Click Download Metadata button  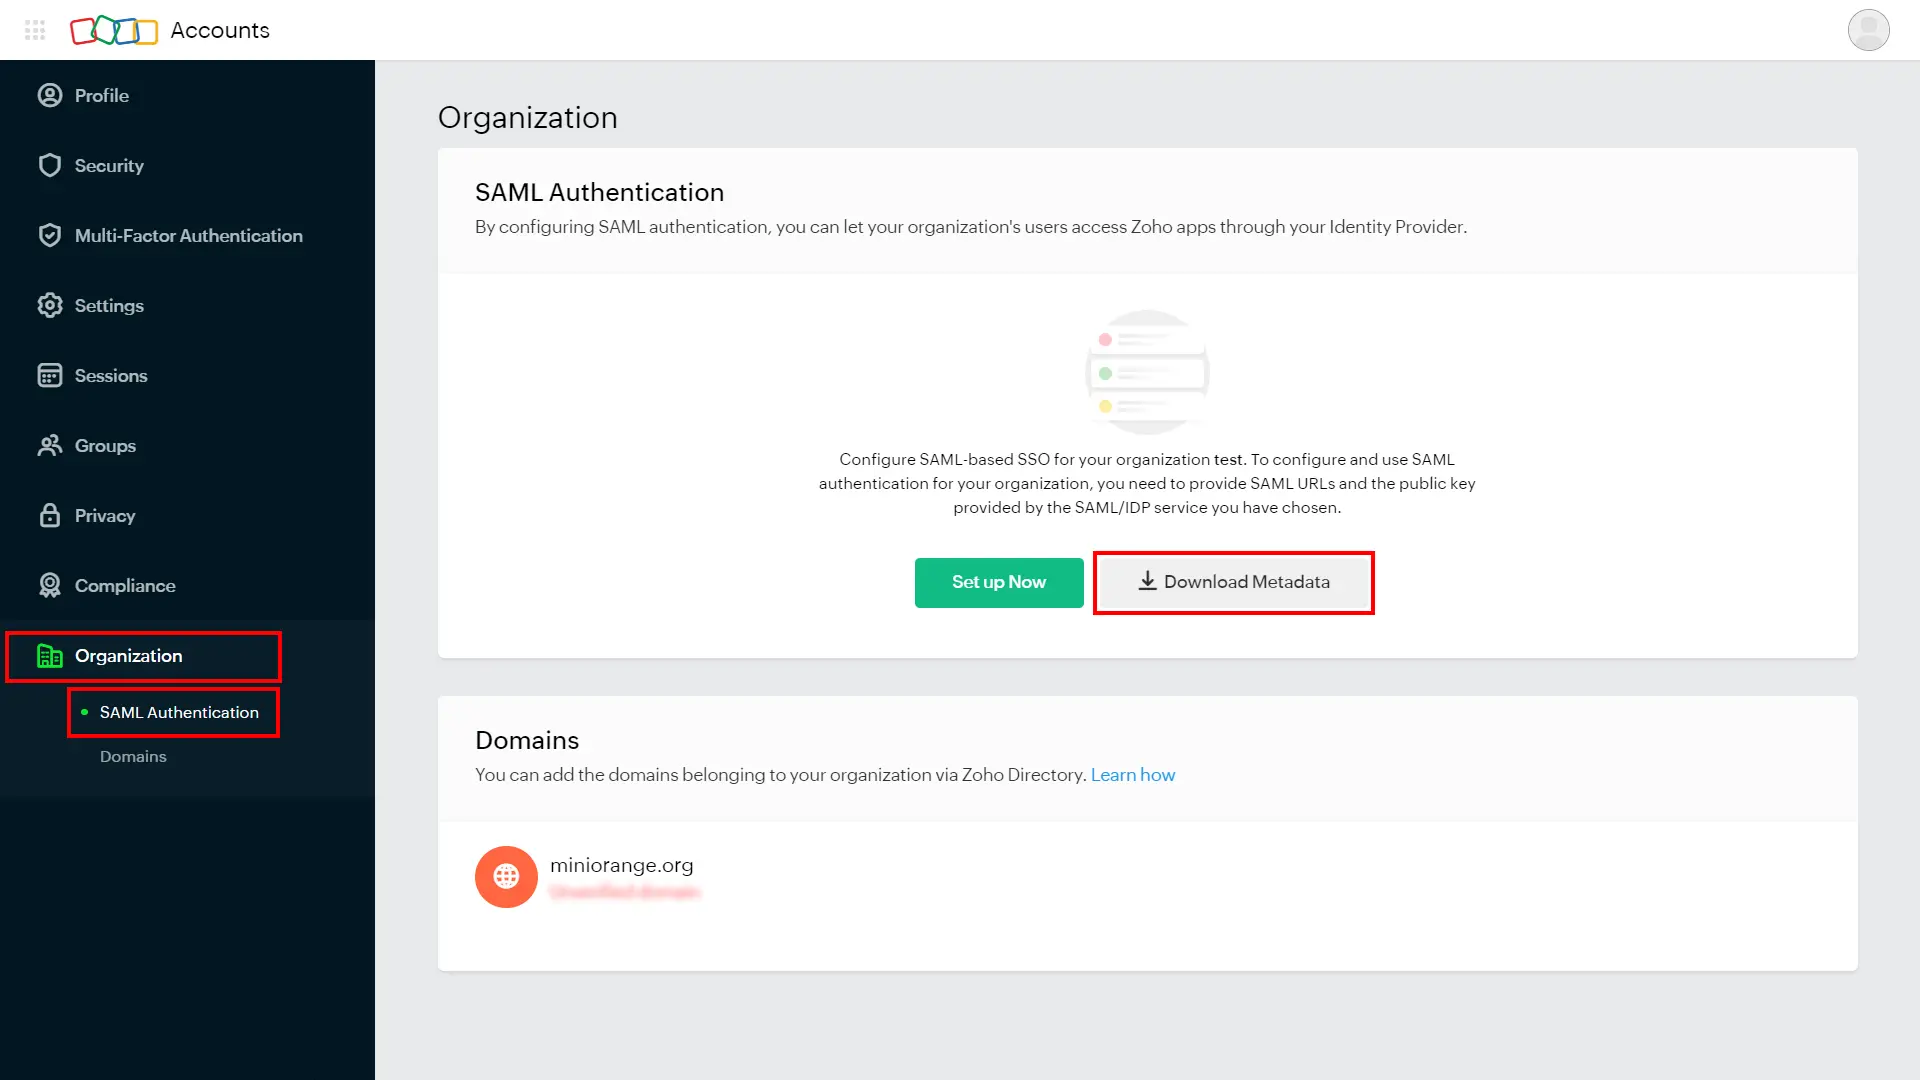pyautogui.click(x=1234, y=583)
